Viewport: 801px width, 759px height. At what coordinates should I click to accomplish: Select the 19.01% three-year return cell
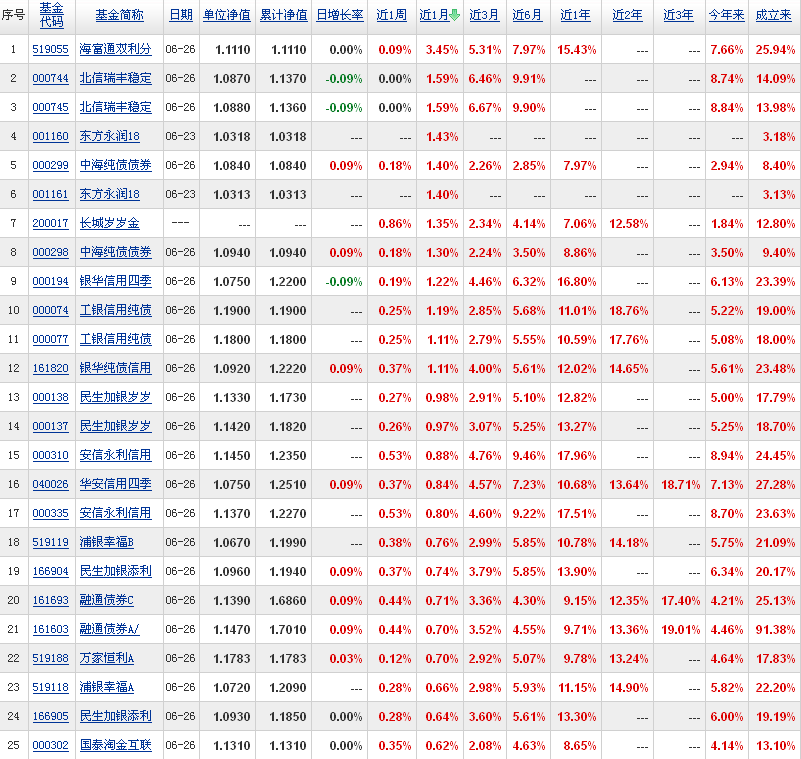(680, 630)
